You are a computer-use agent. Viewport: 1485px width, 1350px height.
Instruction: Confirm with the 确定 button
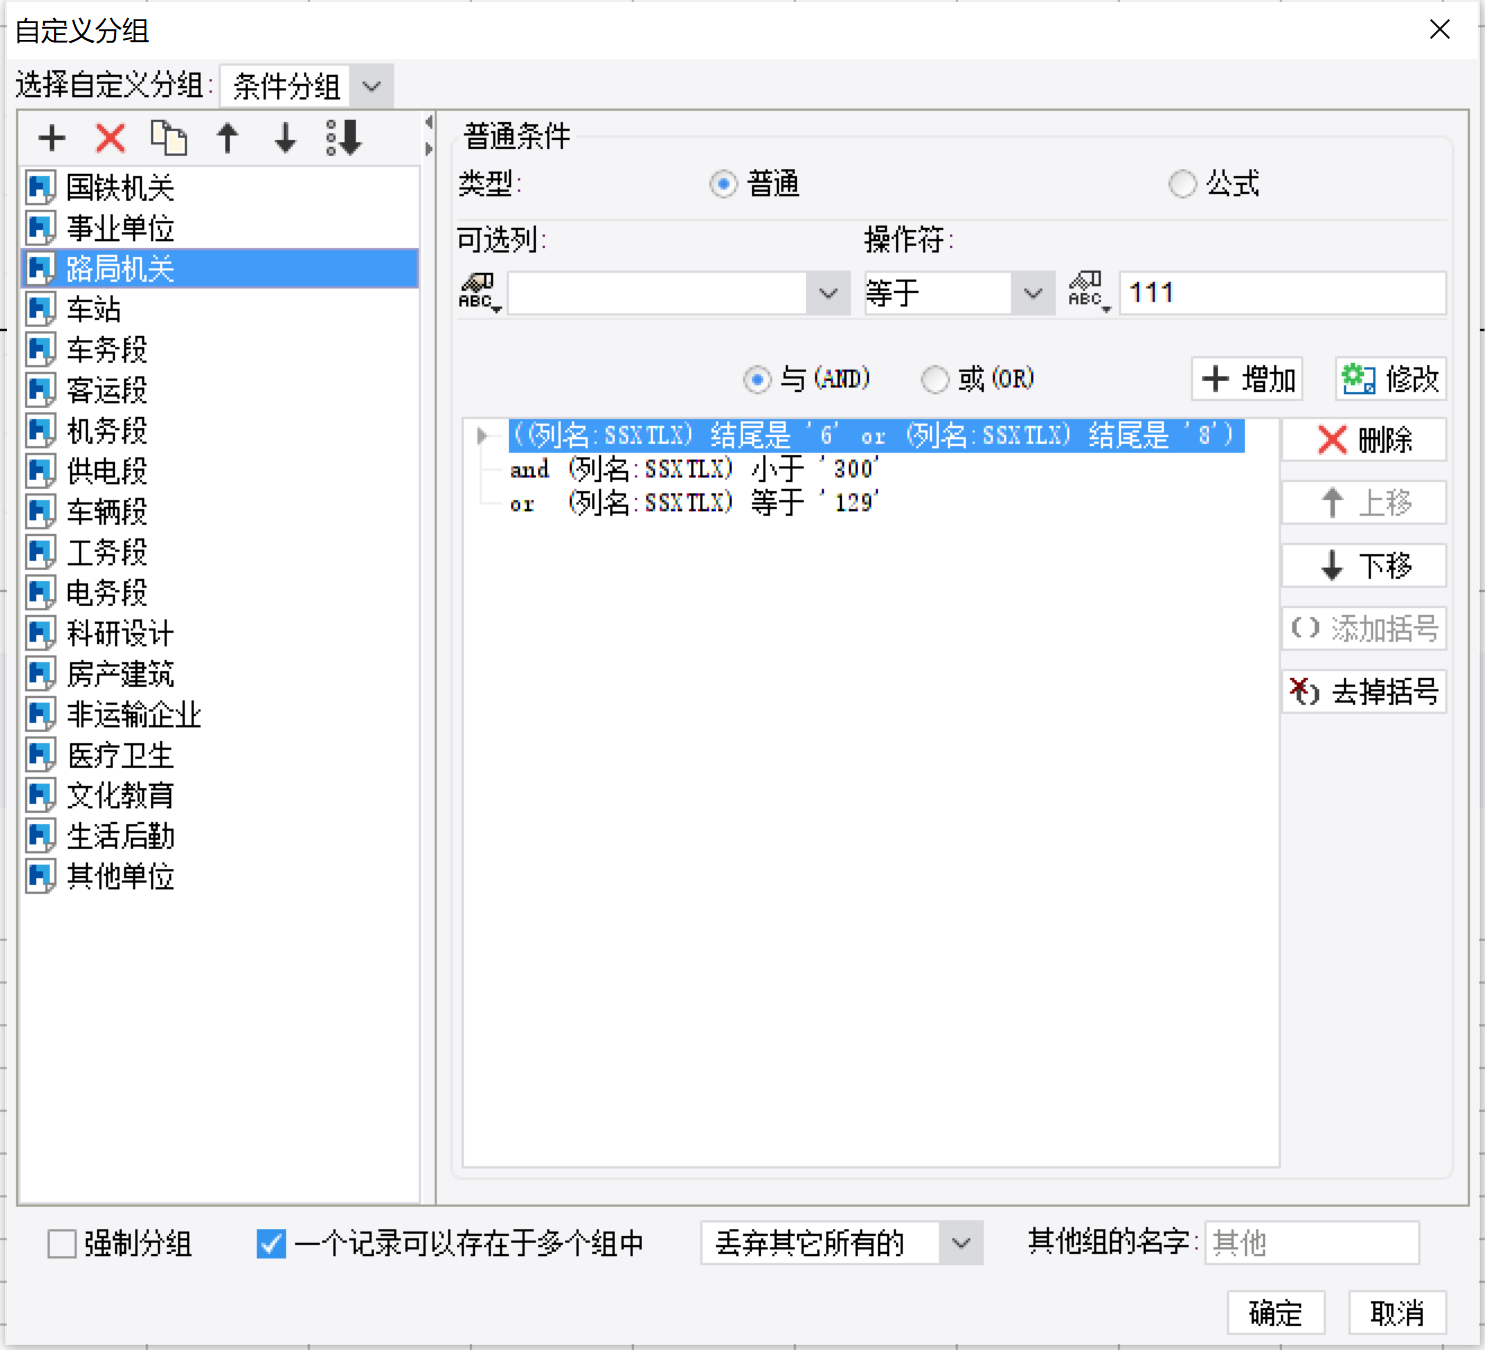tap(1276, 1312)
